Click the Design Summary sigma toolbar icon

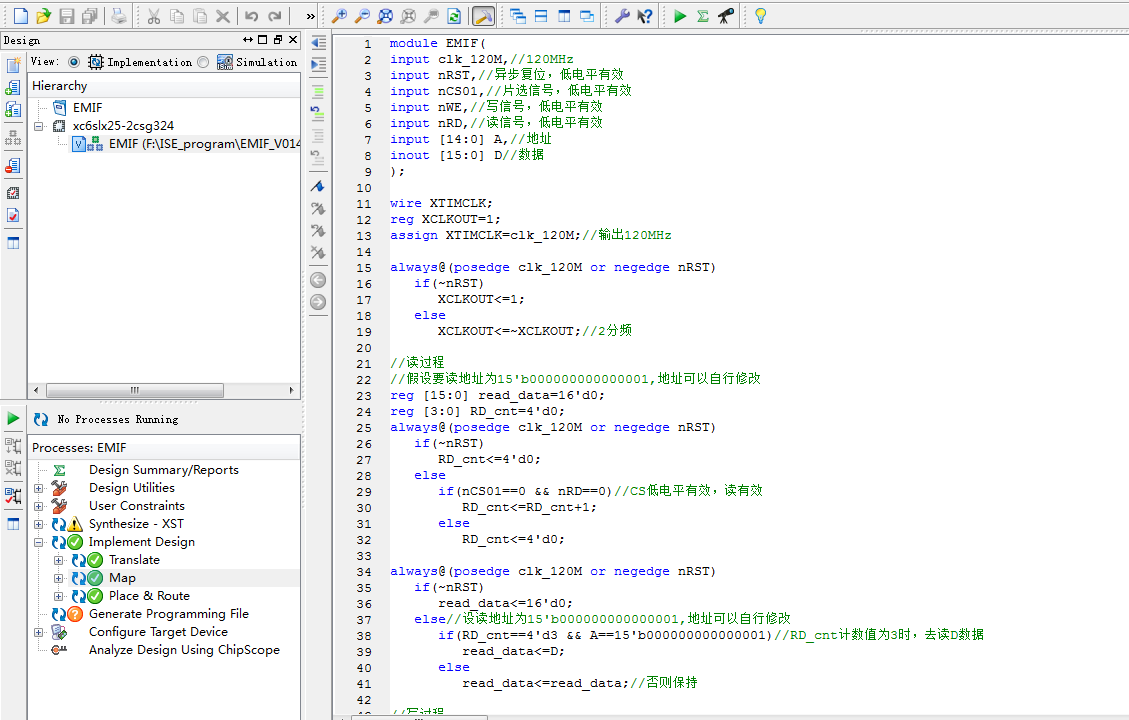tap(703, 16)
